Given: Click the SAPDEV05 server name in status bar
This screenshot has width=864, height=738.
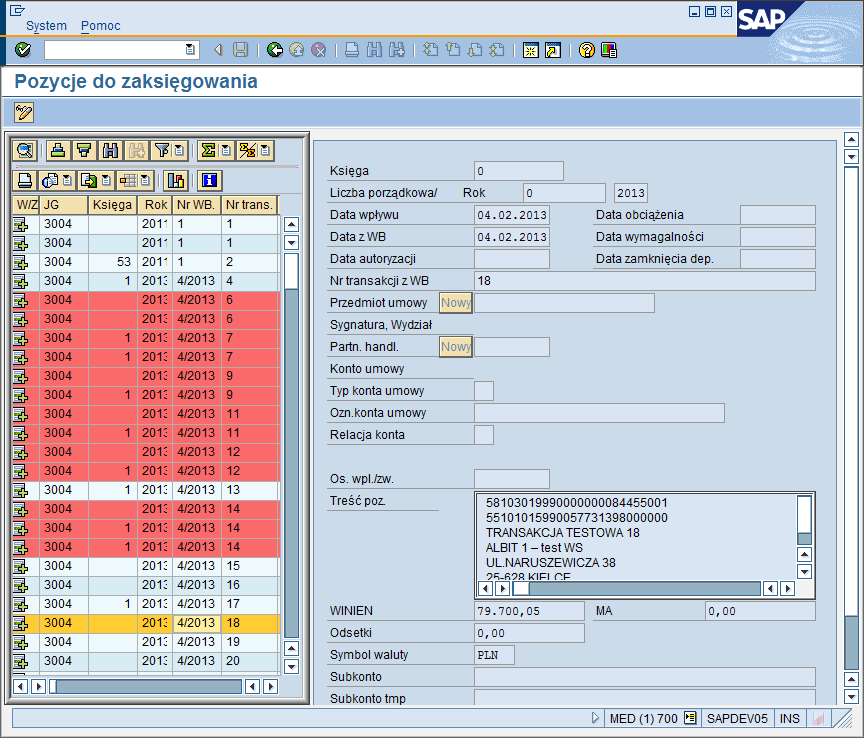Looking at the screenshot, I should [737, 719].
